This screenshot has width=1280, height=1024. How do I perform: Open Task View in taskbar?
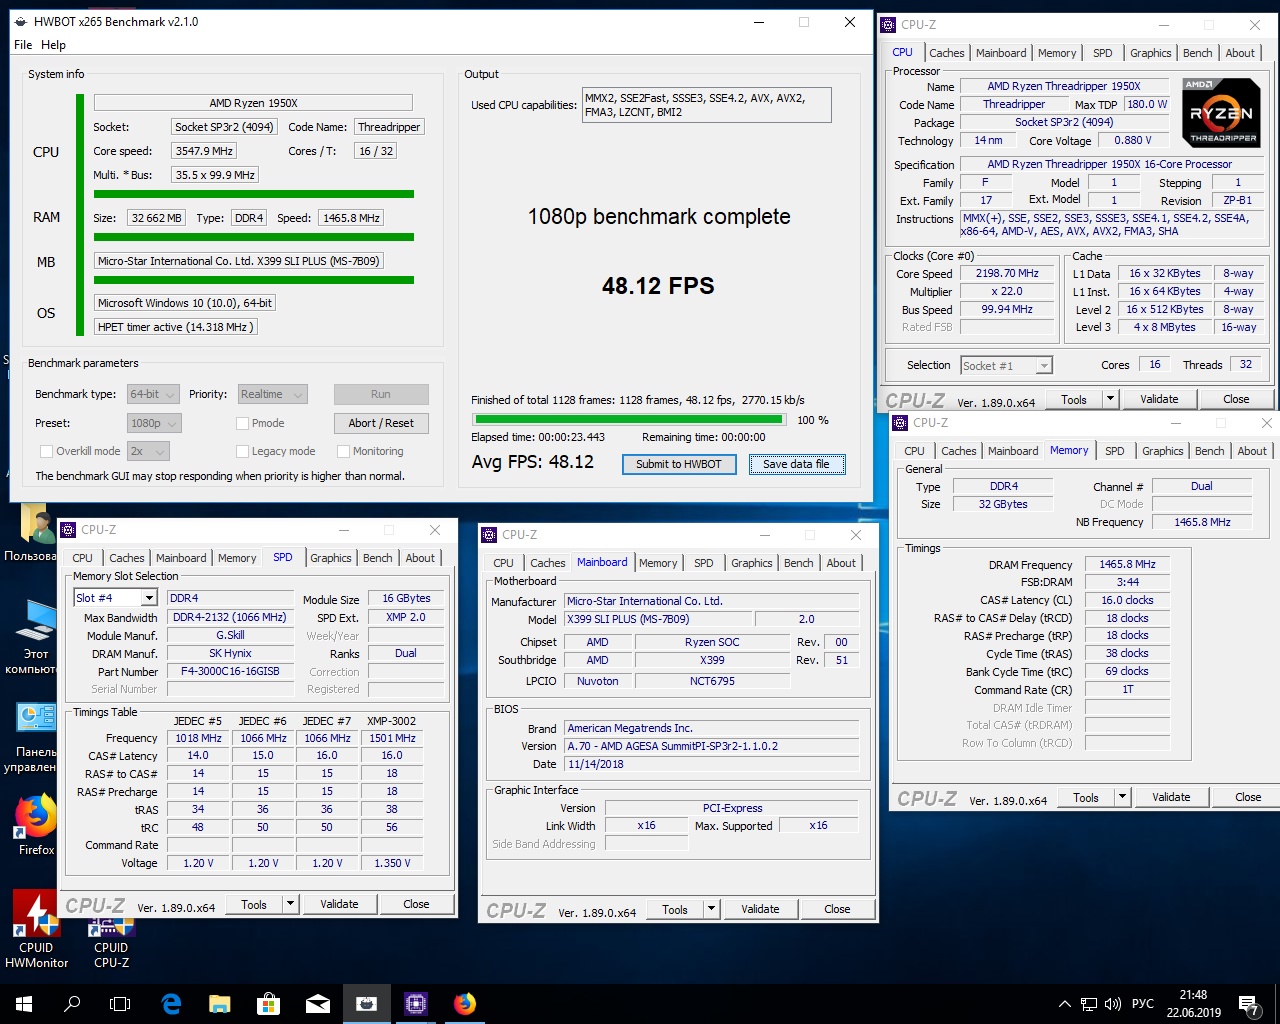coord(120,1004)
